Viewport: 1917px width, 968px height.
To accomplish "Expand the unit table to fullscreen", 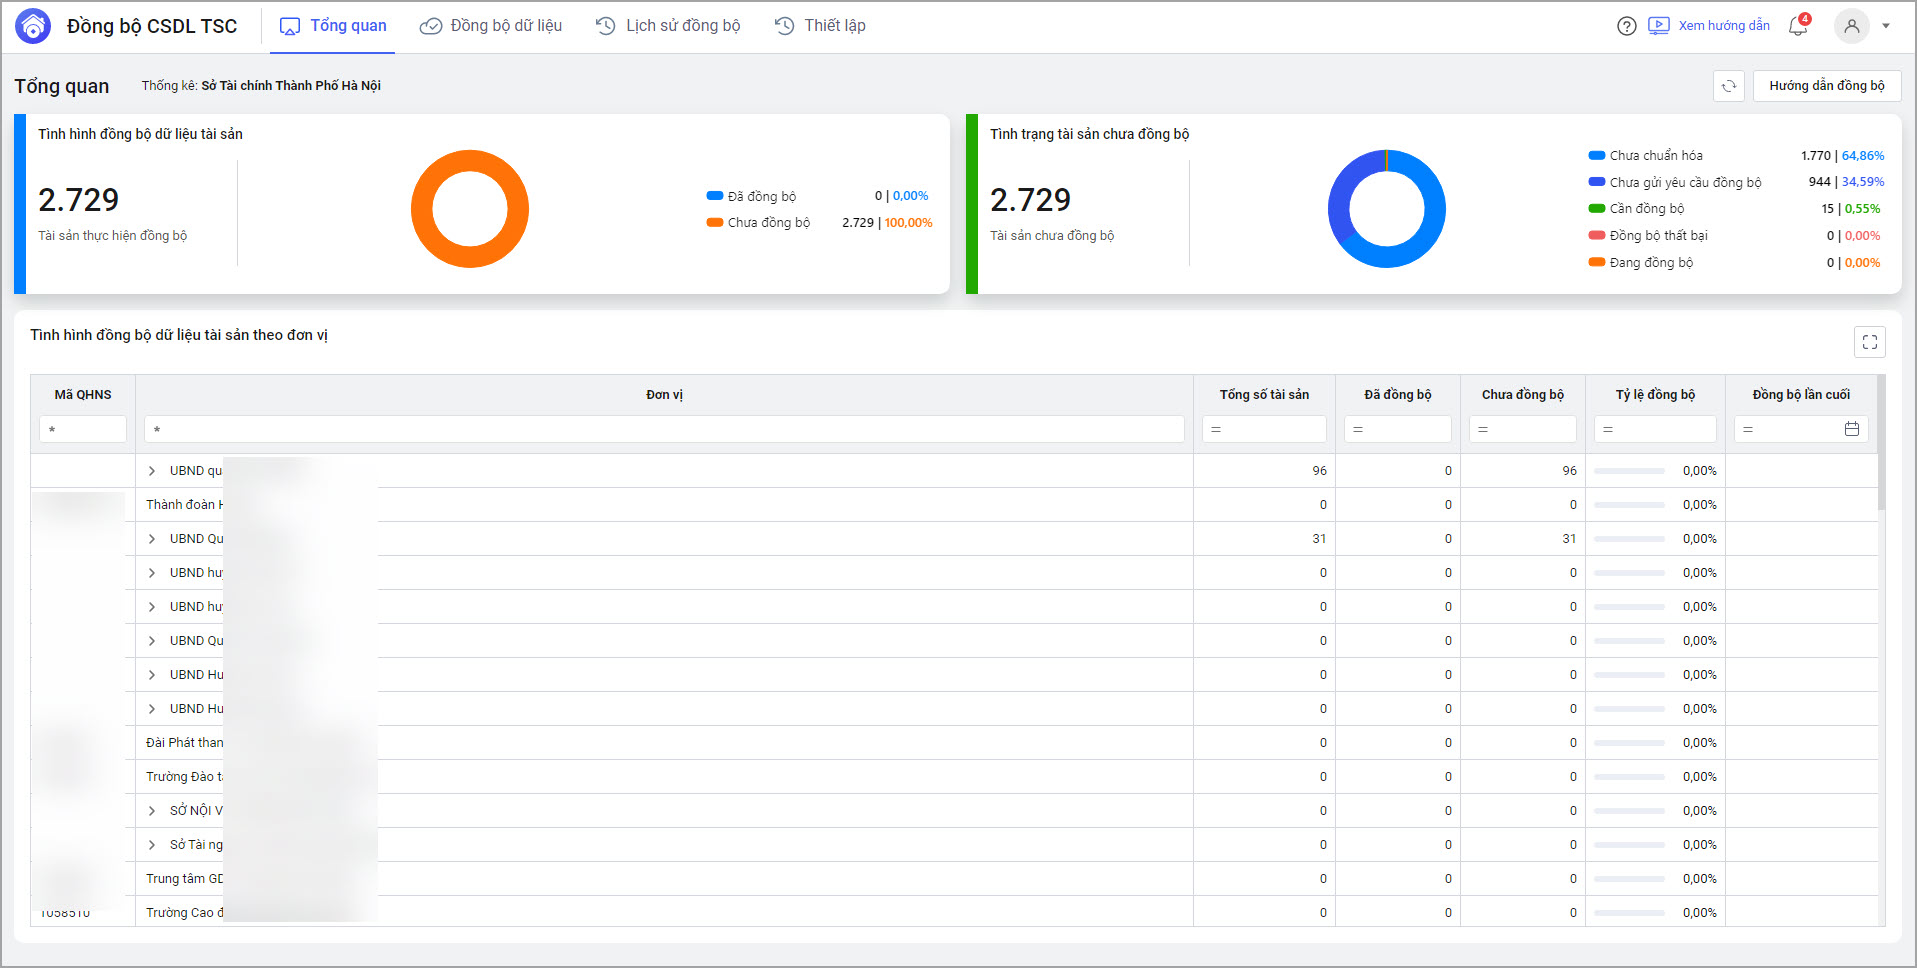I will click(1869, 342).
